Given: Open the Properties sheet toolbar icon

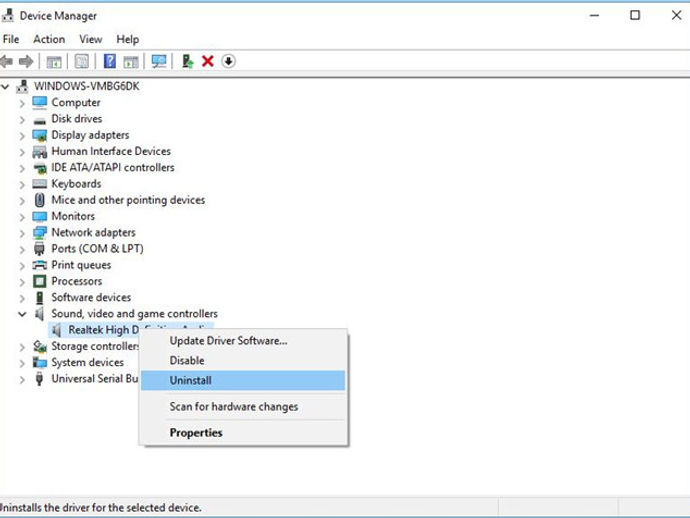Looking at the screenshot, I should click(82, 62).
